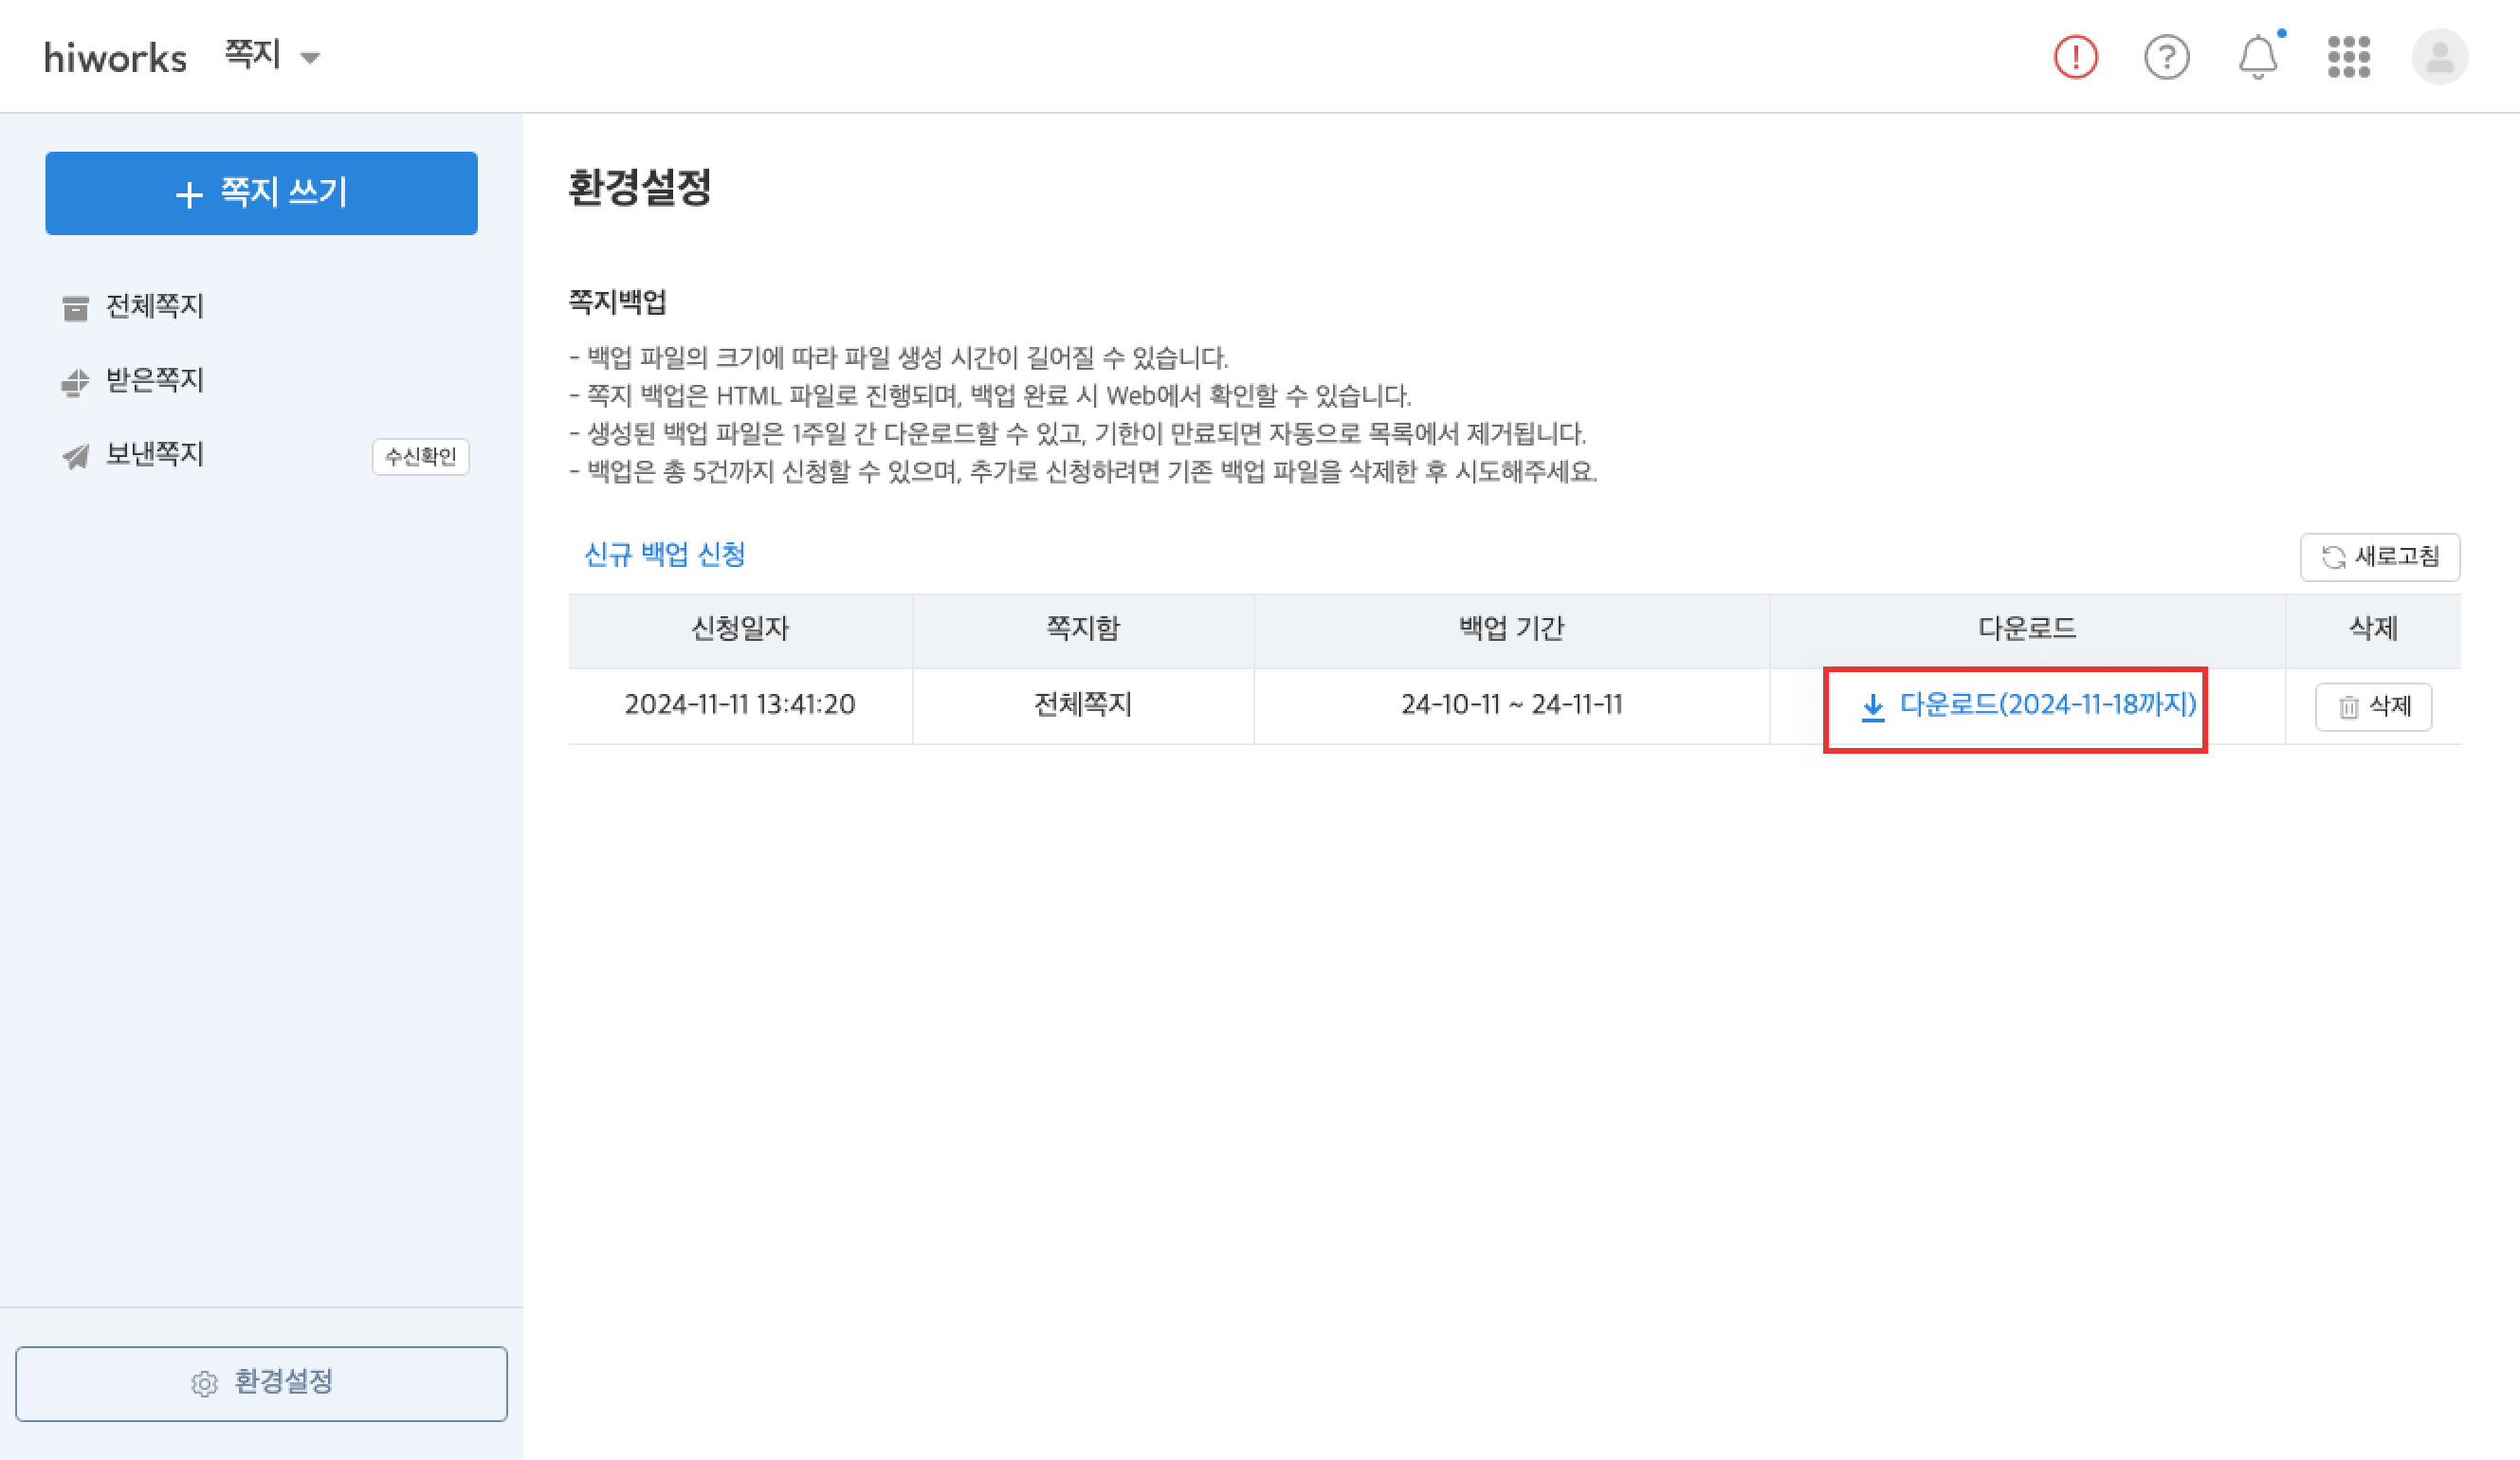2520x1460 pixels.
Task: Open 전체쪽지 folder in sidebar
Action: [x=154, y=306]
